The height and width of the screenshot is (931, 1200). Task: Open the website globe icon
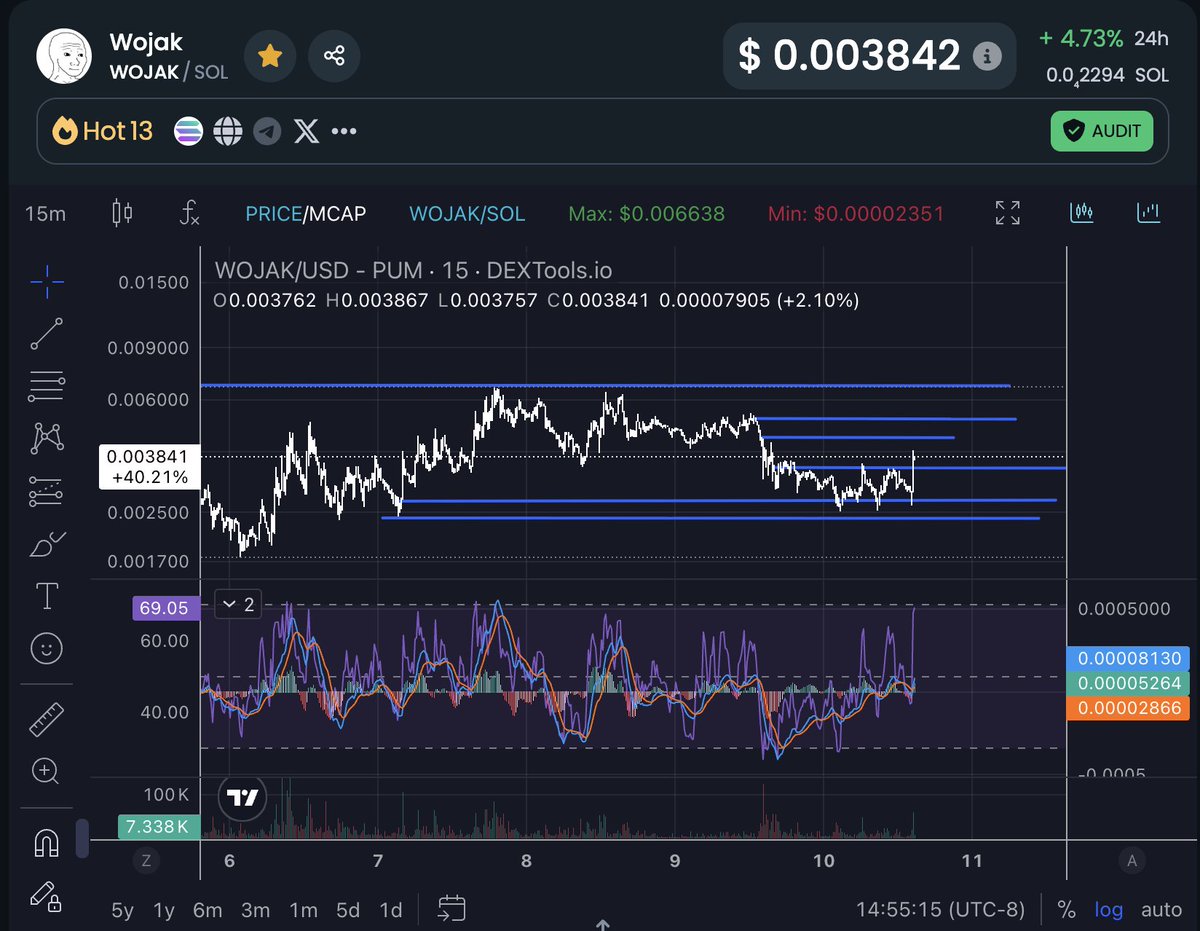(x=228, y=131)
